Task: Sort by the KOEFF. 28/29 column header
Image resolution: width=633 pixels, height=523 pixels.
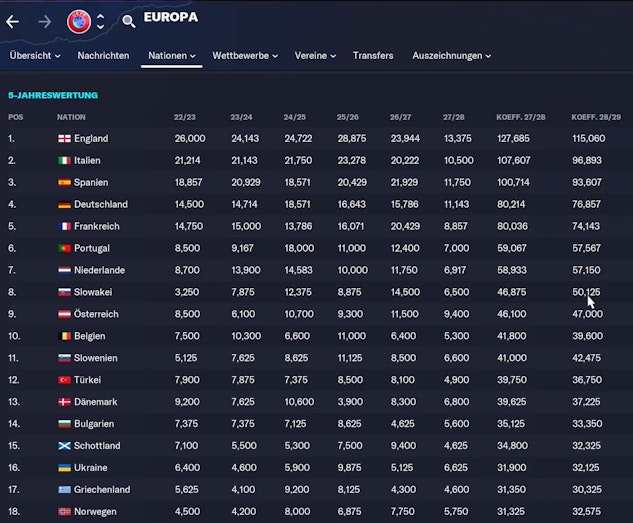Action: (596, 117)
